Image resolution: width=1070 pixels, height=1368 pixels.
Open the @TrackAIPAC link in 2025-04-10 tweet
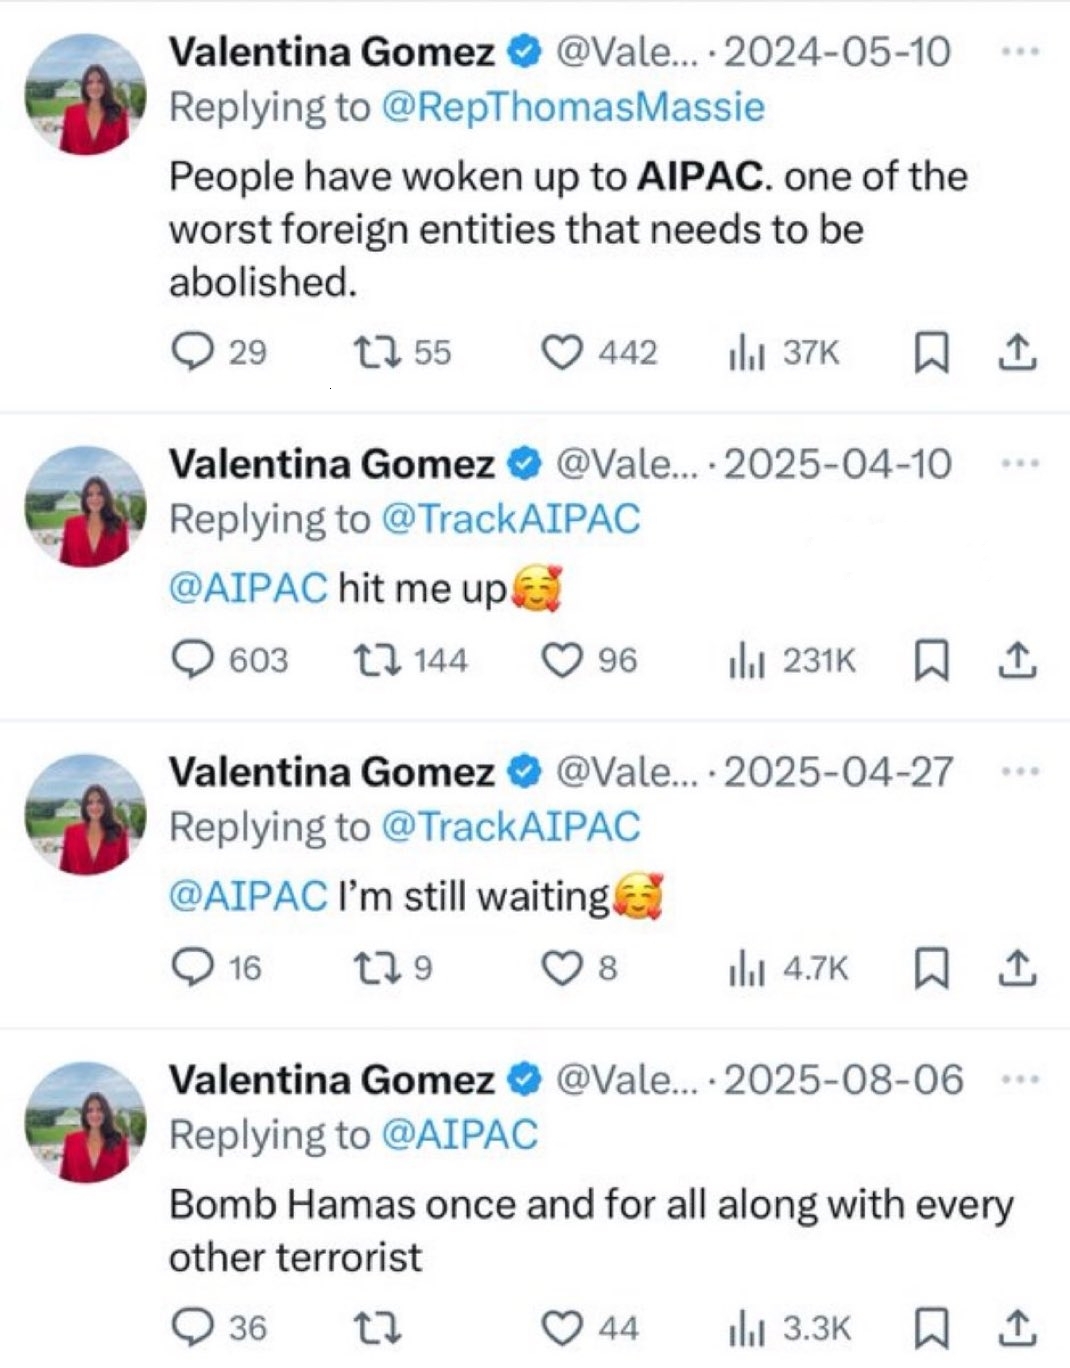tap(510, 519)
